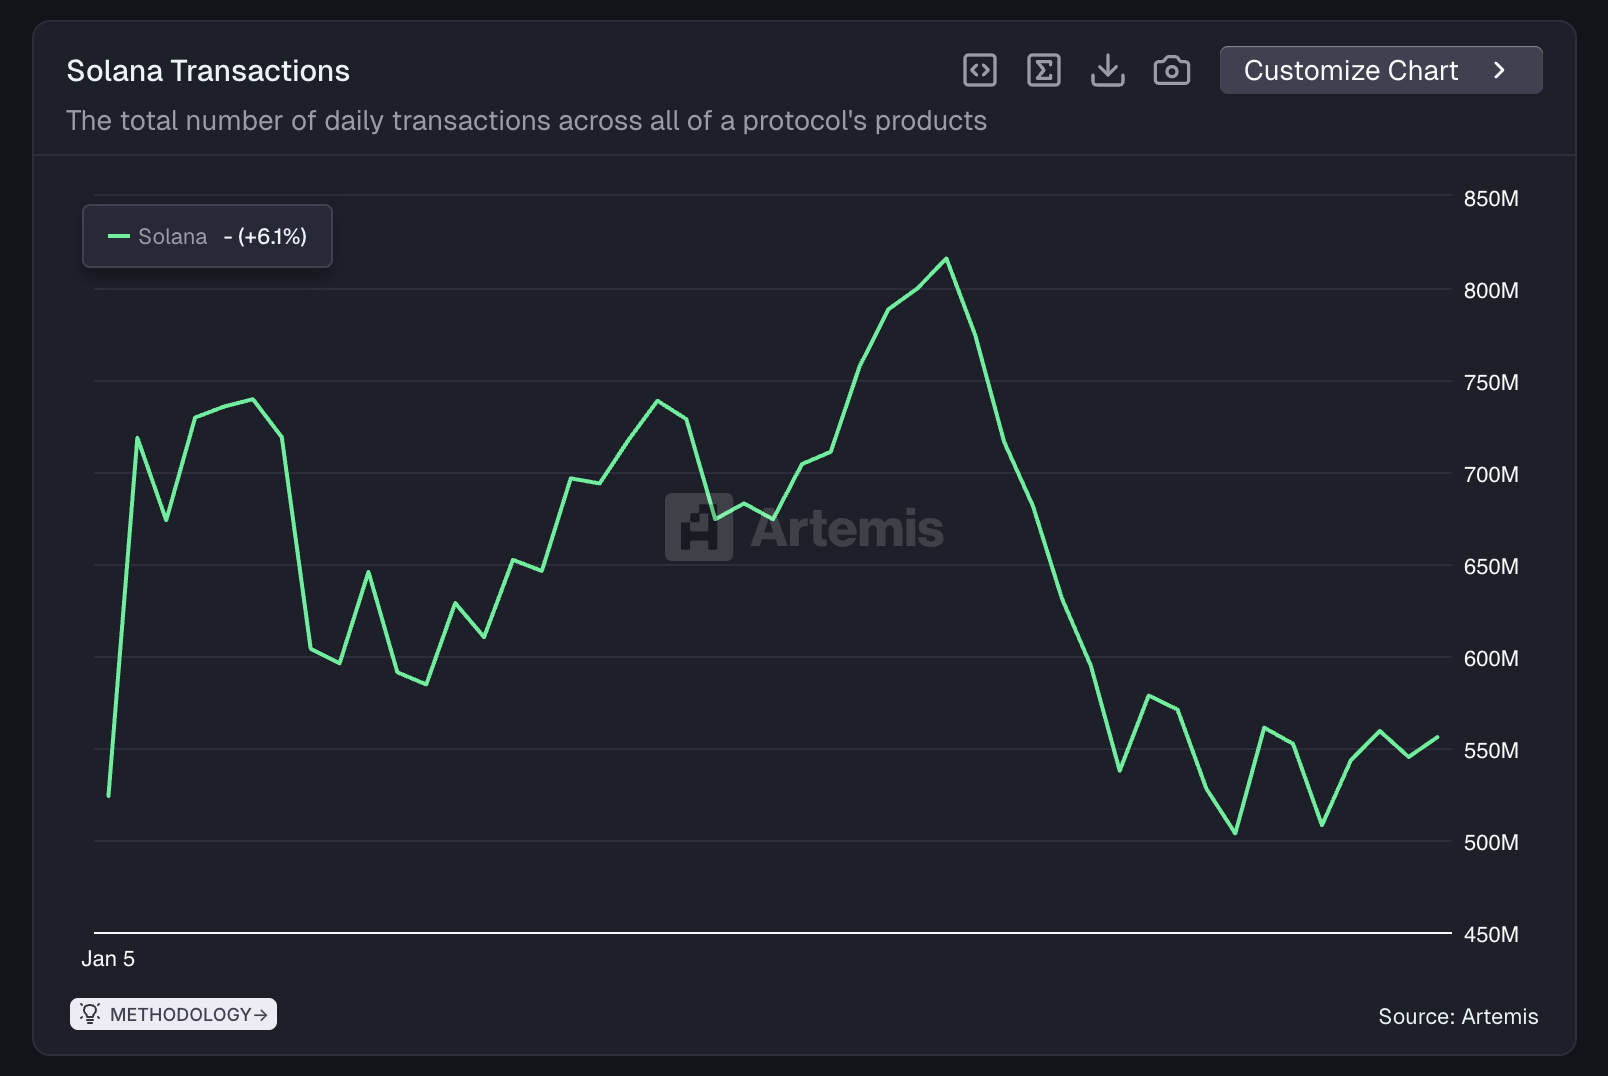Select the Solana Transactions title

(208, 70)
